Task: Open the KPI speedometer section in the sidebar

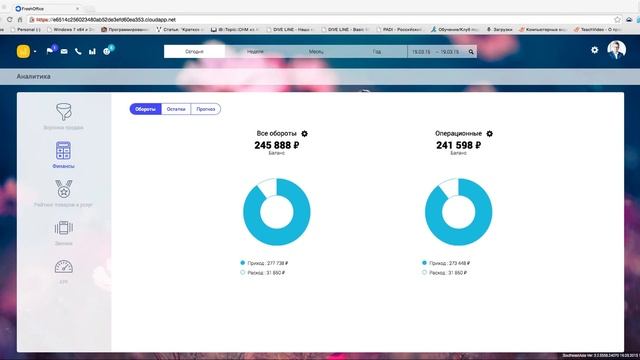Action: (64, 271)
